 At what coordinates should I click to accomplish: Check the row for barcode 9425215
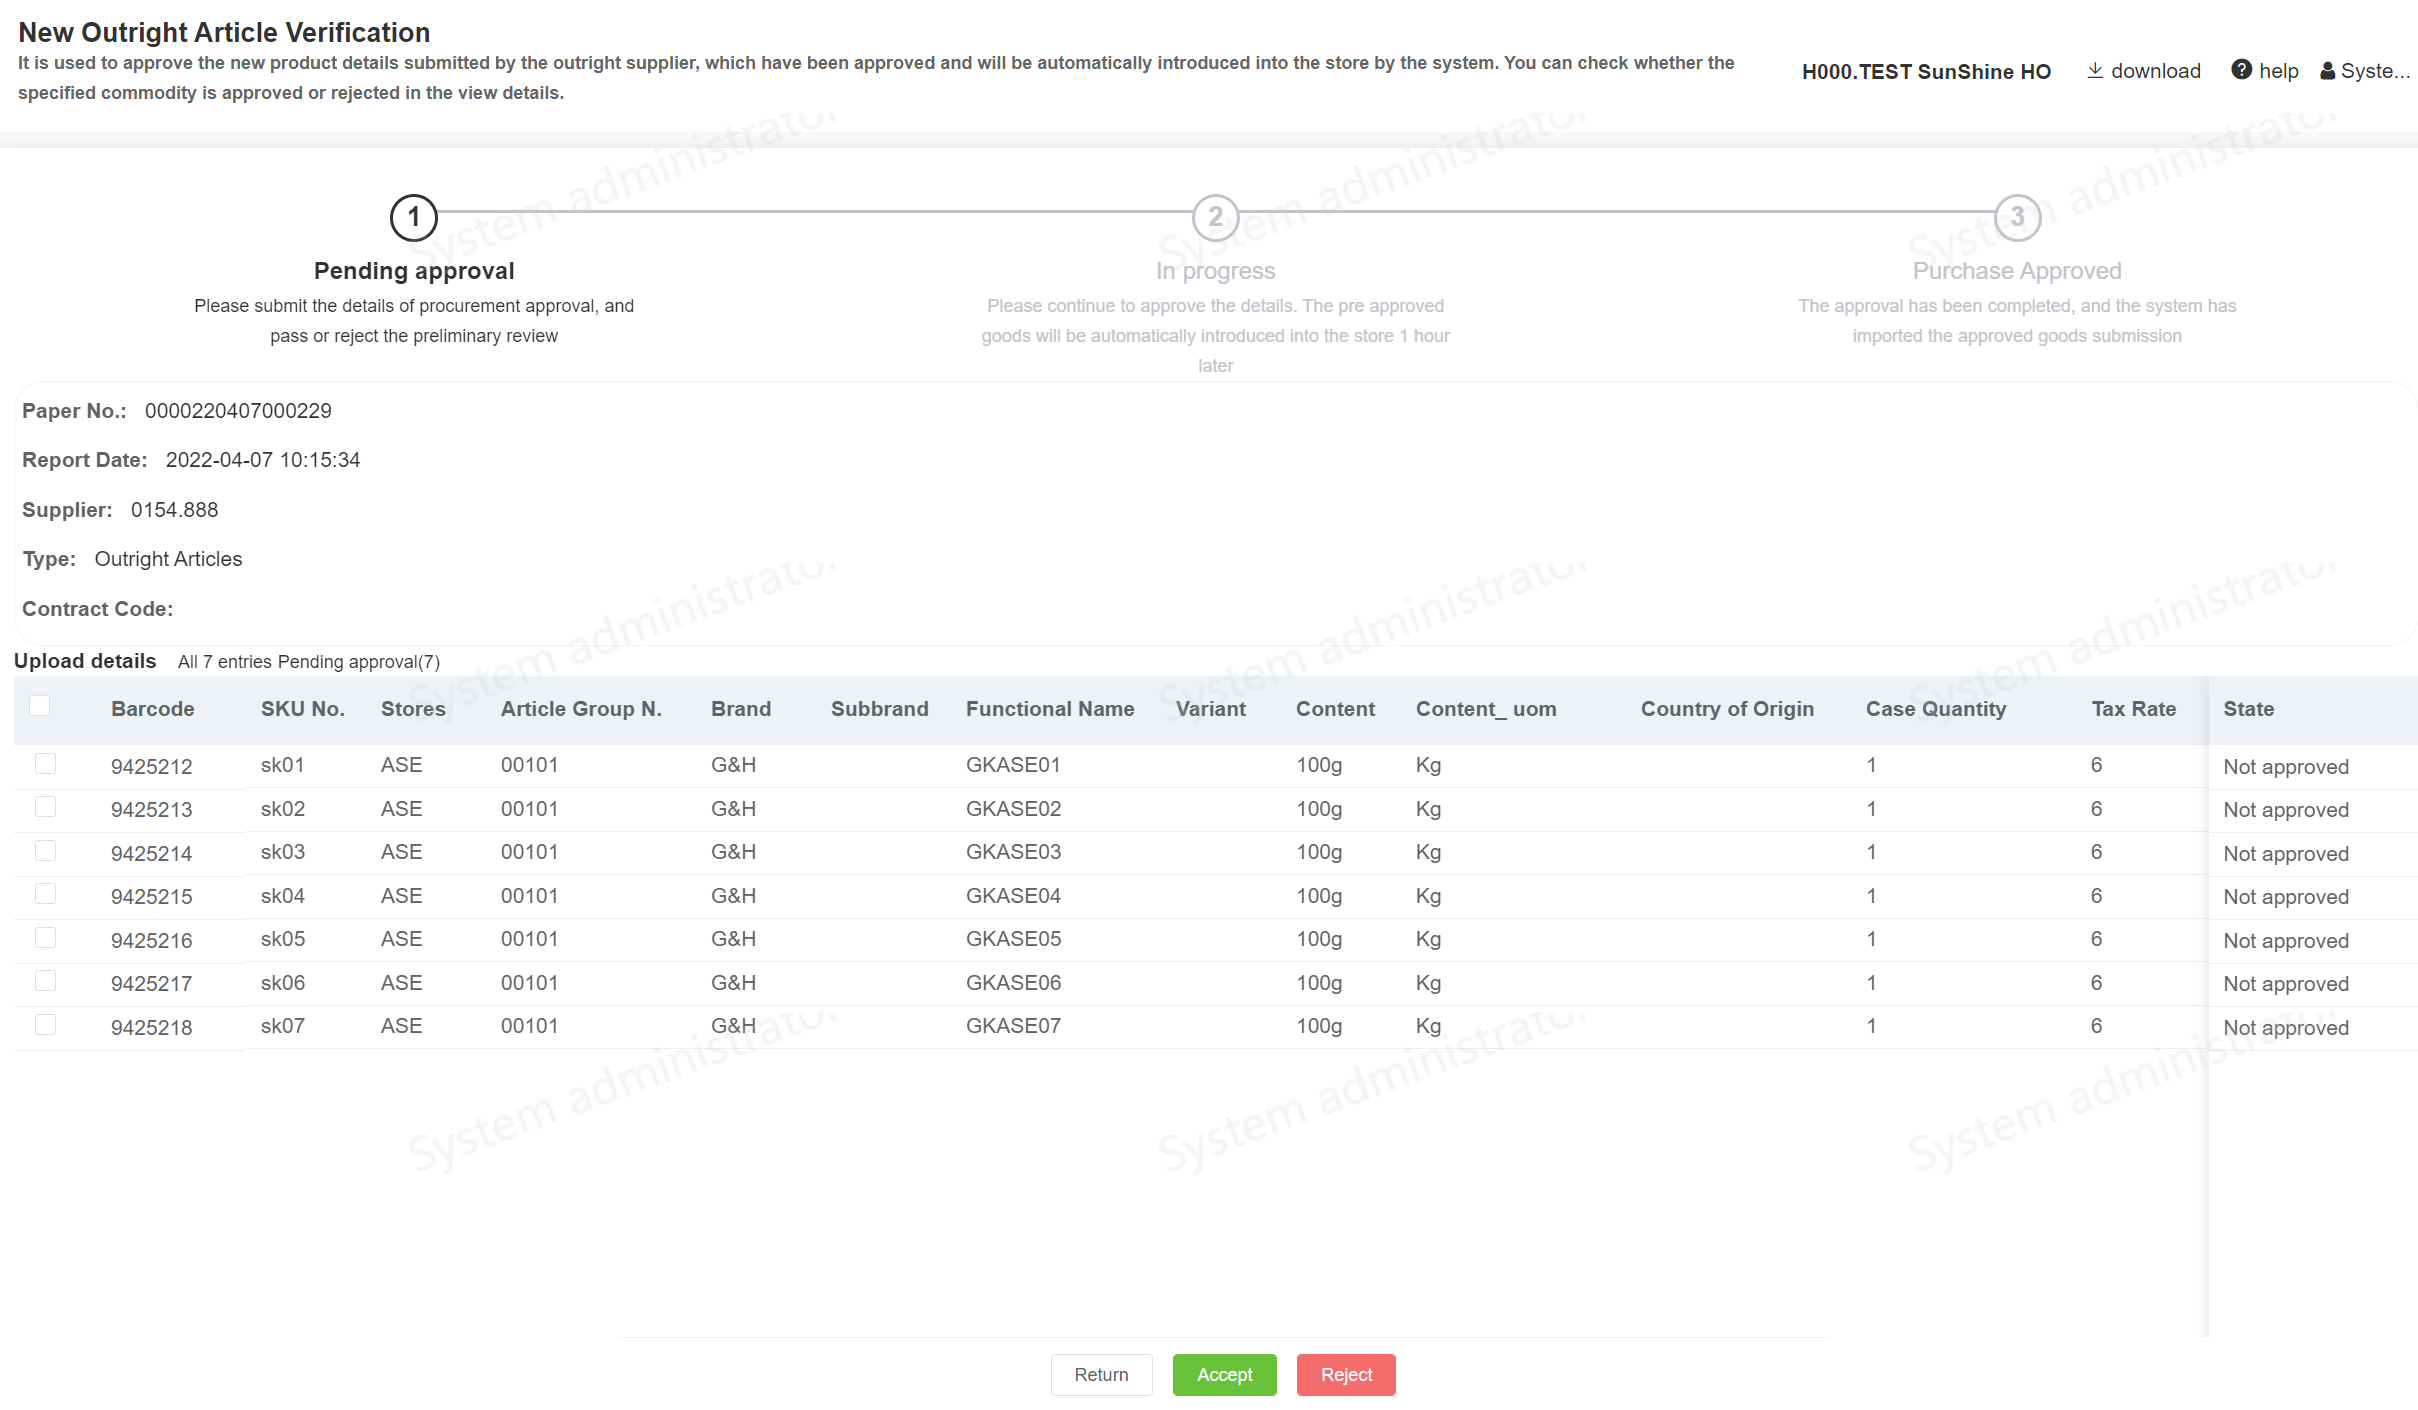[x=45, y=894]
